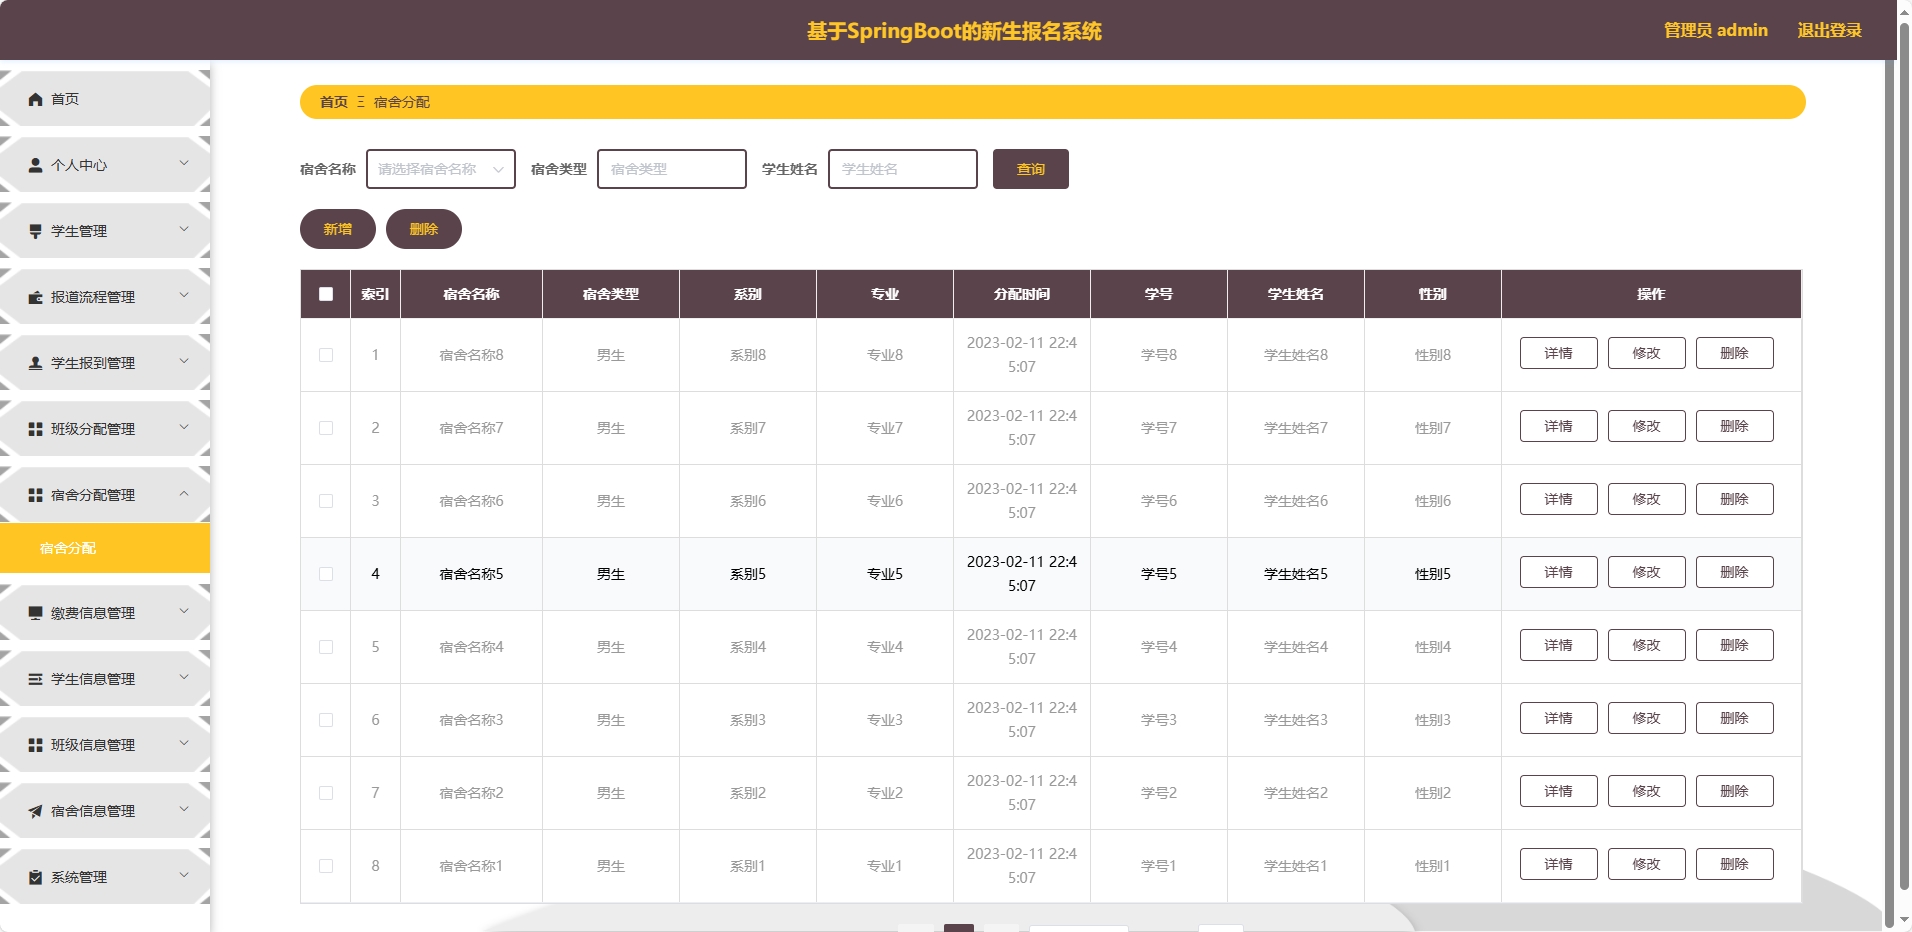Check the row for 宿舍名称6

(x=326, y=501)
